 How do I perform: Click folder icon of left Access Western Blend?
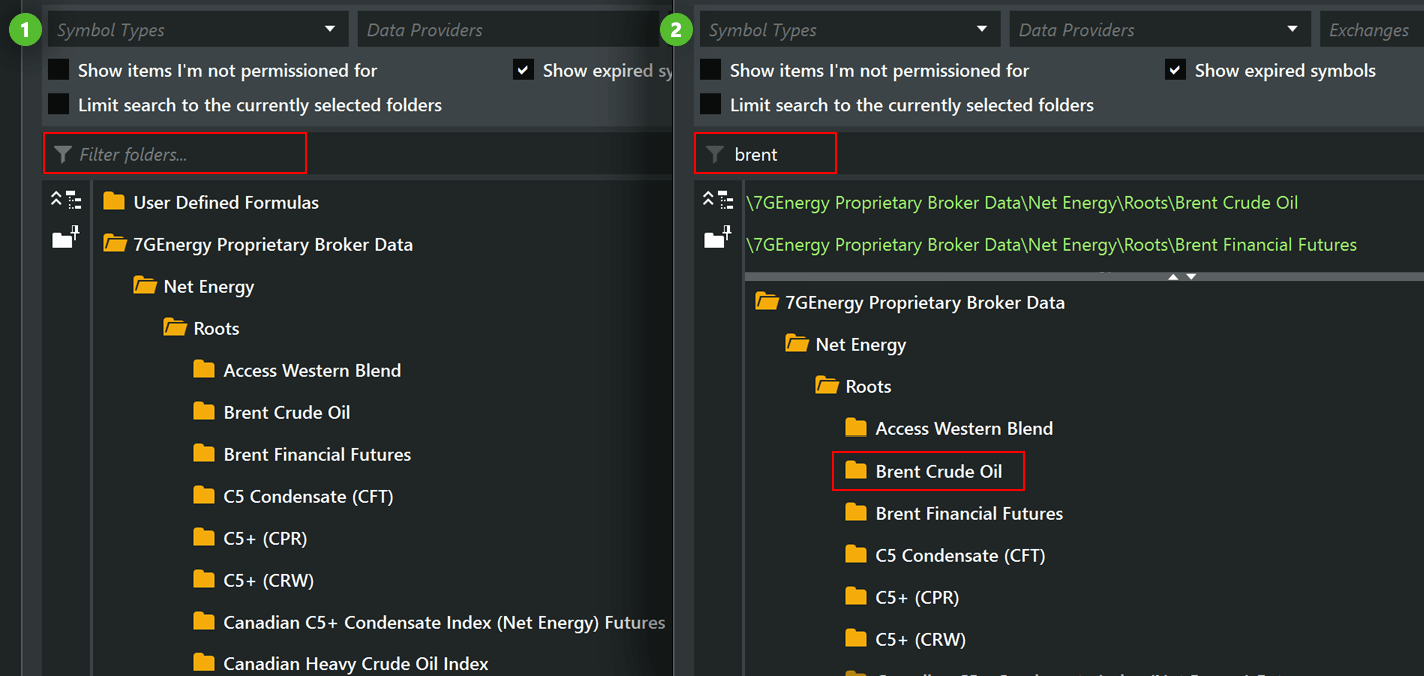point(204,370)
